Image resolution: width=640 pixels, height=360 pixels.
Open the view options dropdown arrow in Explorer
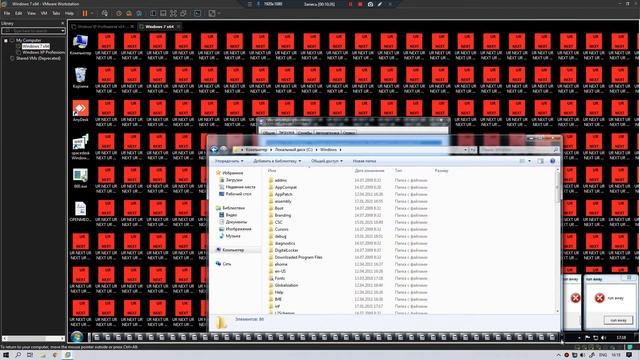coord(529,161)
